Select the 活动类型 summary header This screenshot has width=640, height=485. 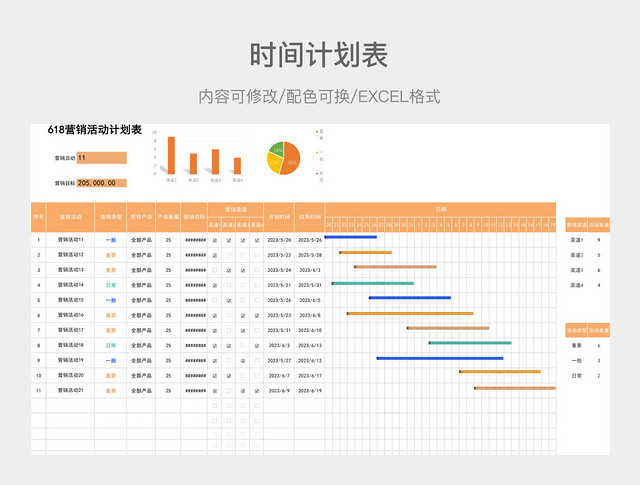[576, 330]
